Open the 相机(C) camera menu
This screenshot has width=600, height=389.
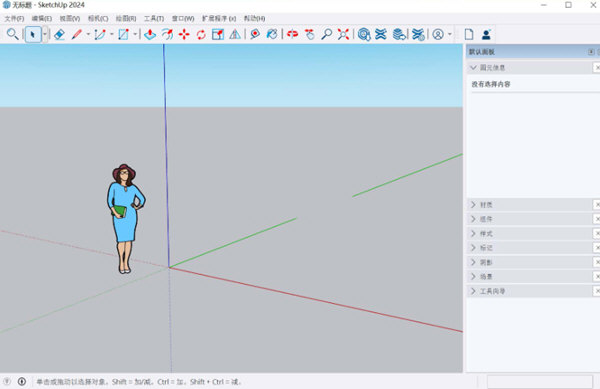tap(98, 18)
